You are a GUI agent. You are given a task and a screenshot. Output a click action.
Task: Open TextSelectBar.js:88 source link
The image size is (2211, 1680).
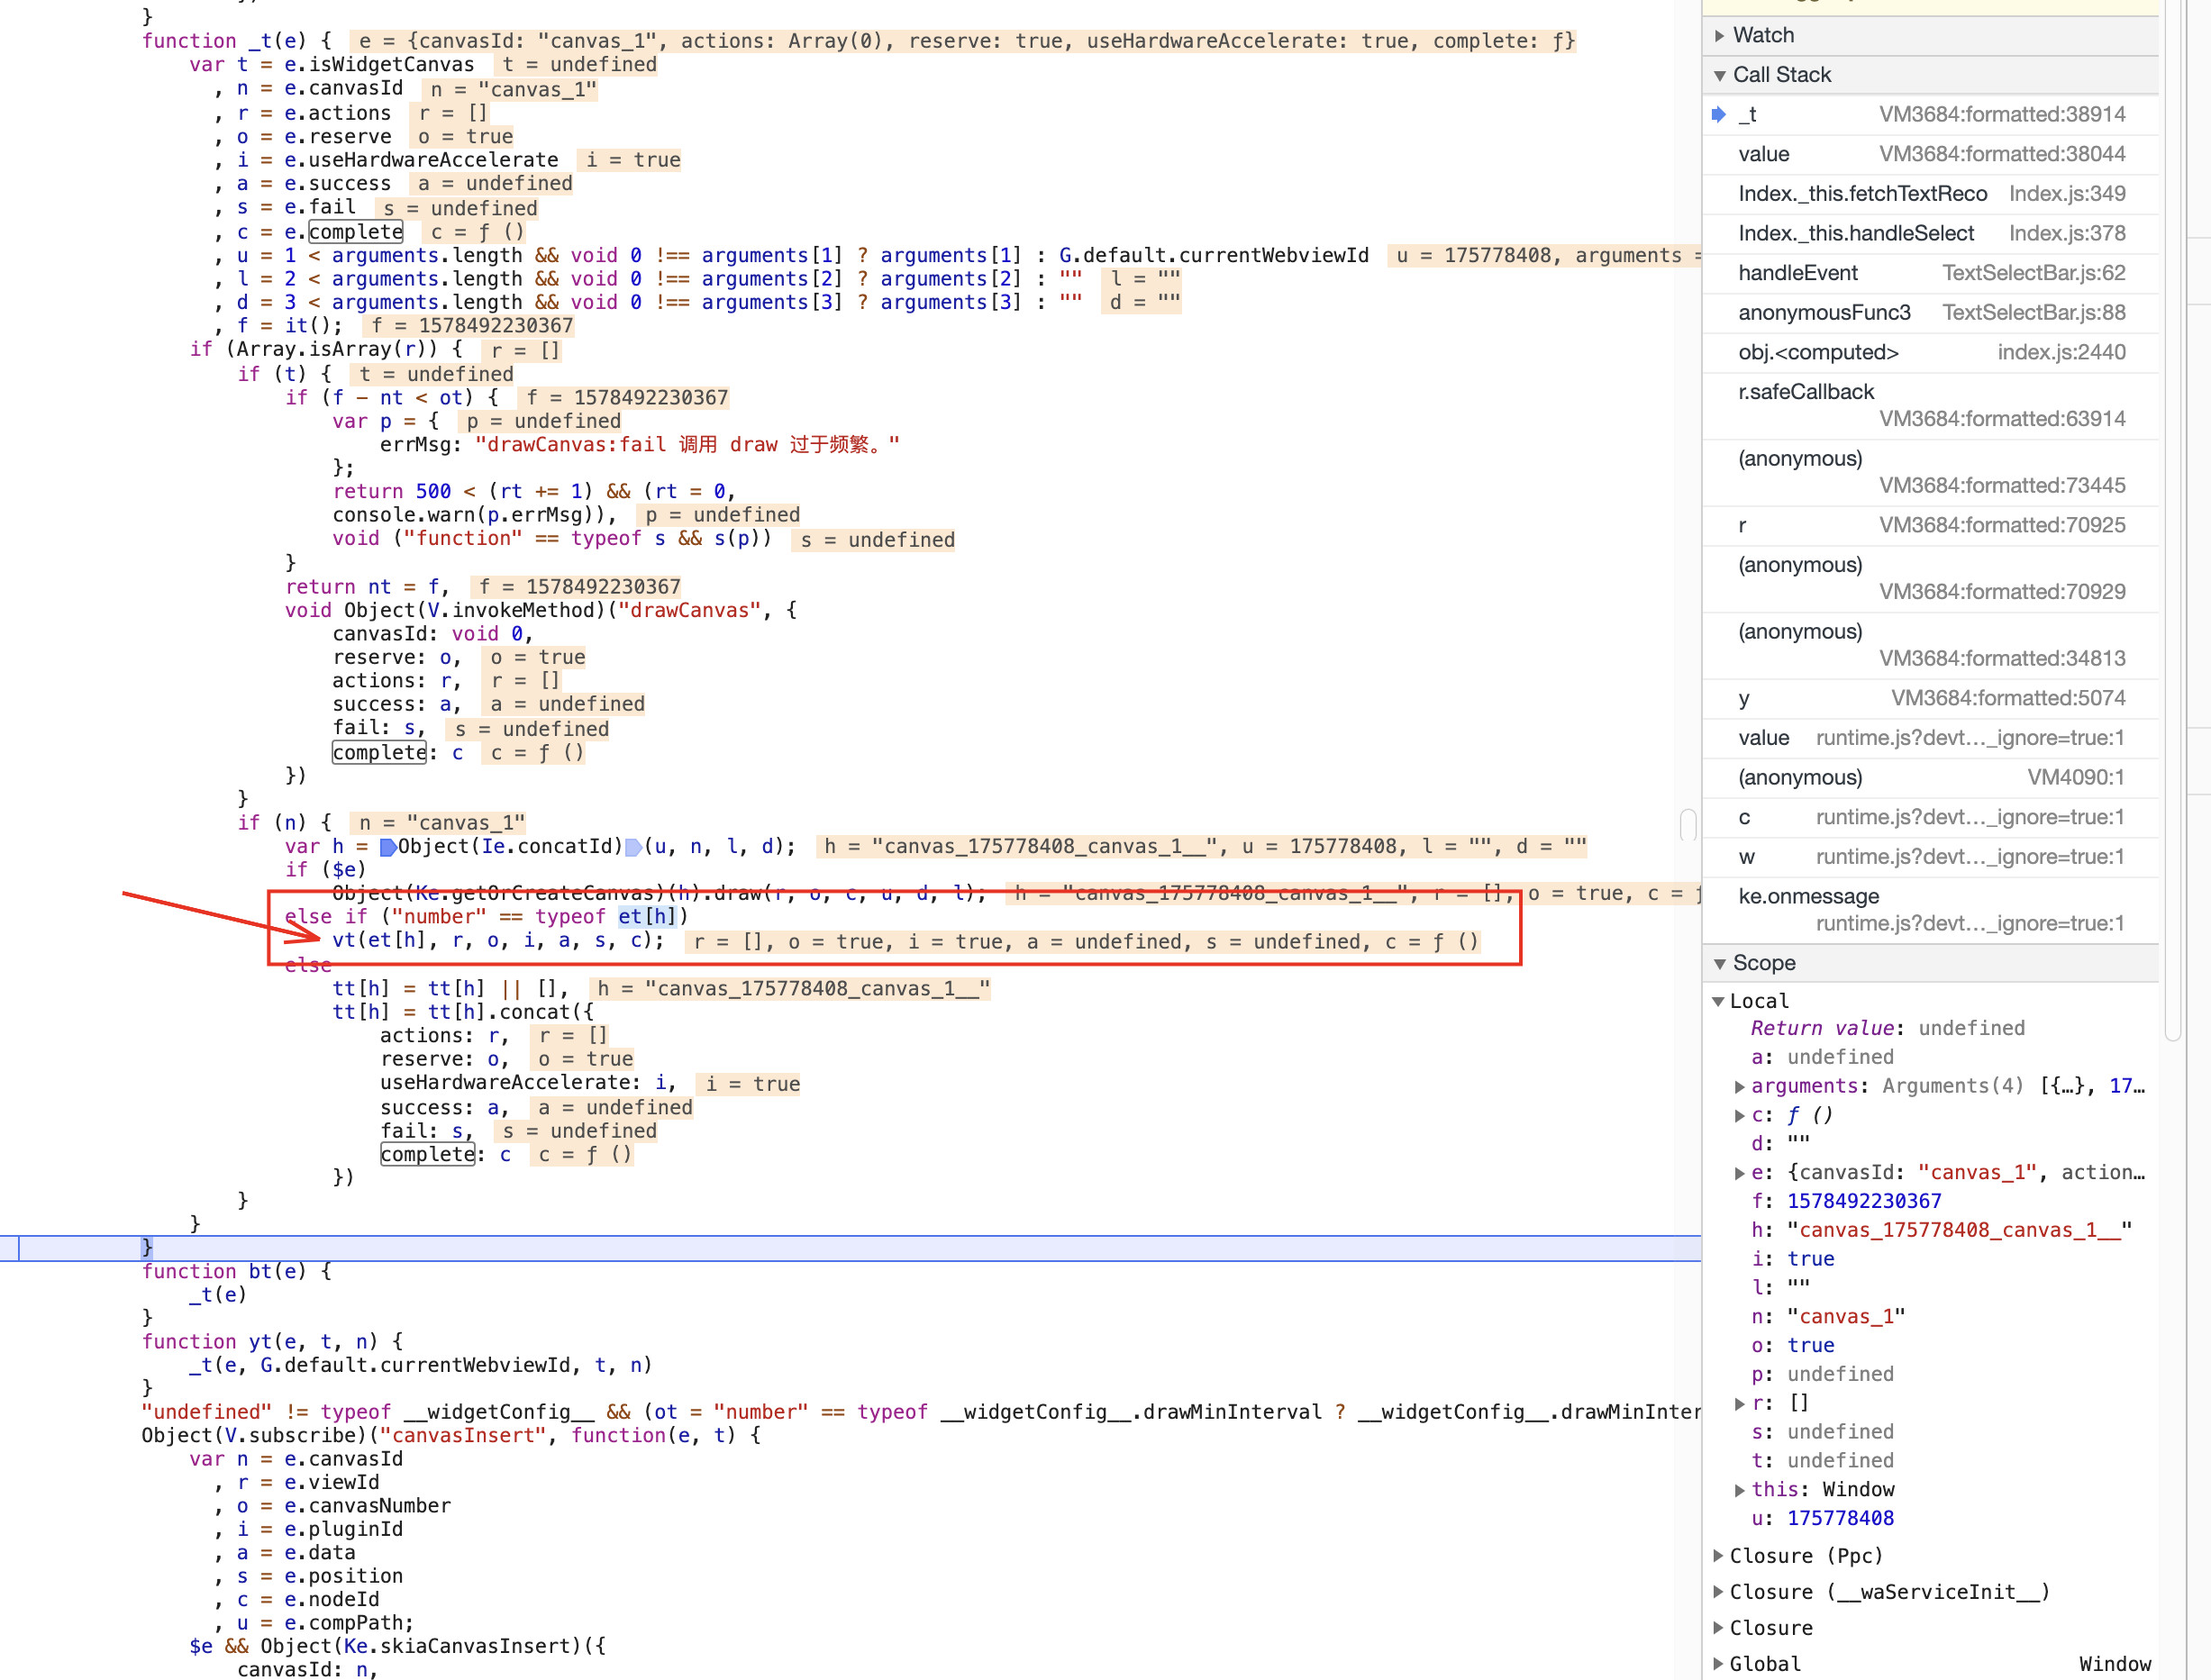pyautogui.click(x=2033, y=313)
